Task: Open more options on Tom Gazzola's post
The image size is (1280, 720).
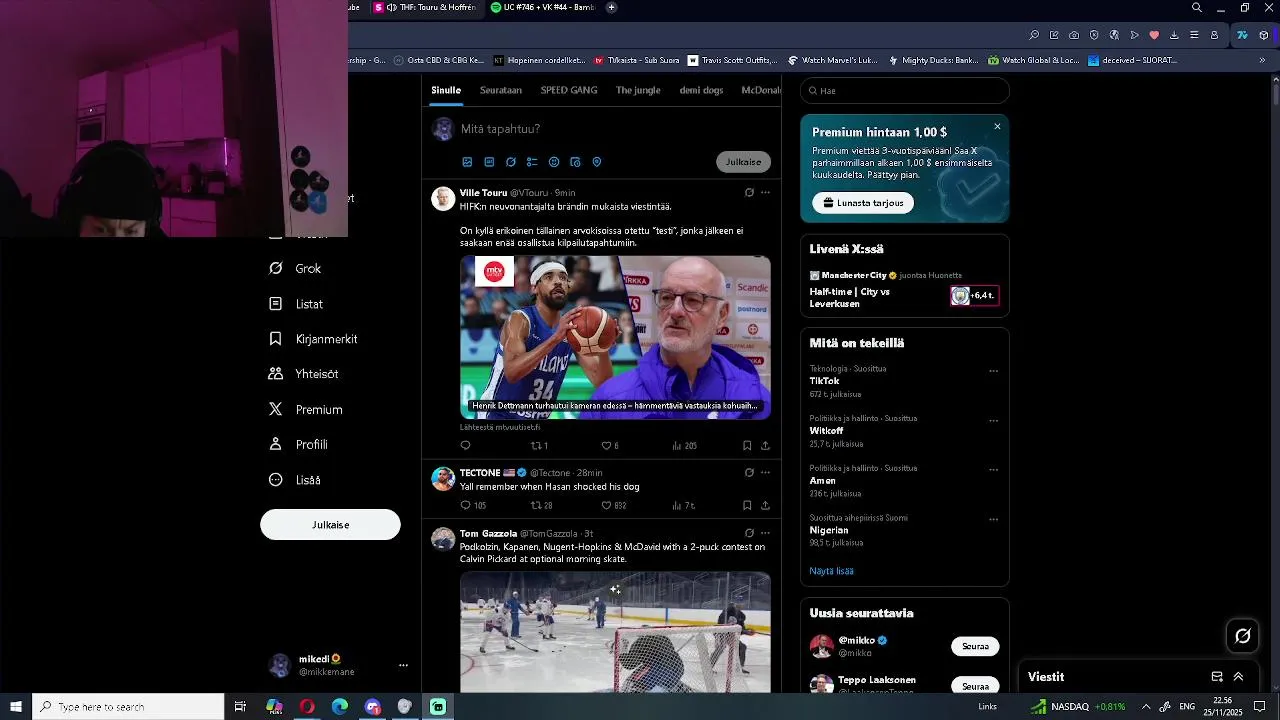Action: tap(765, 534)
